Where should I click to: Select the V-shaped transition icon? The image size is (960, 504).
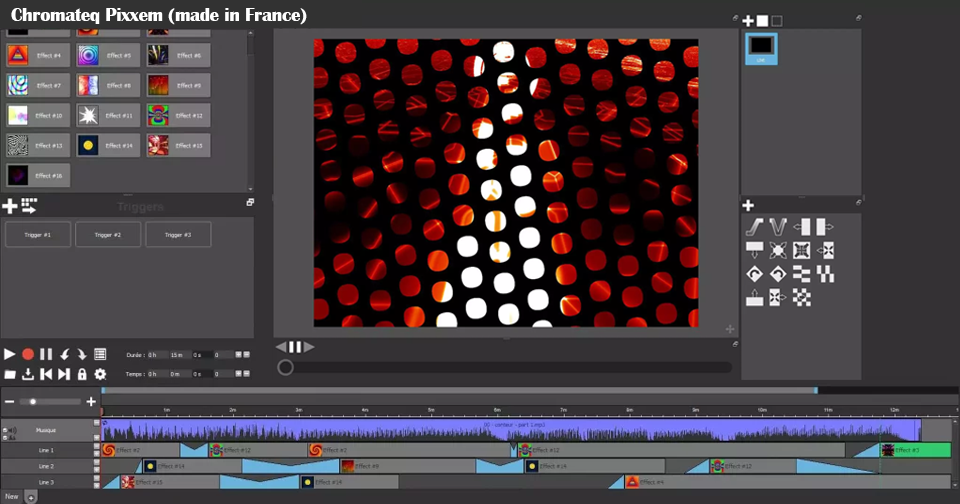coord(778,228)
